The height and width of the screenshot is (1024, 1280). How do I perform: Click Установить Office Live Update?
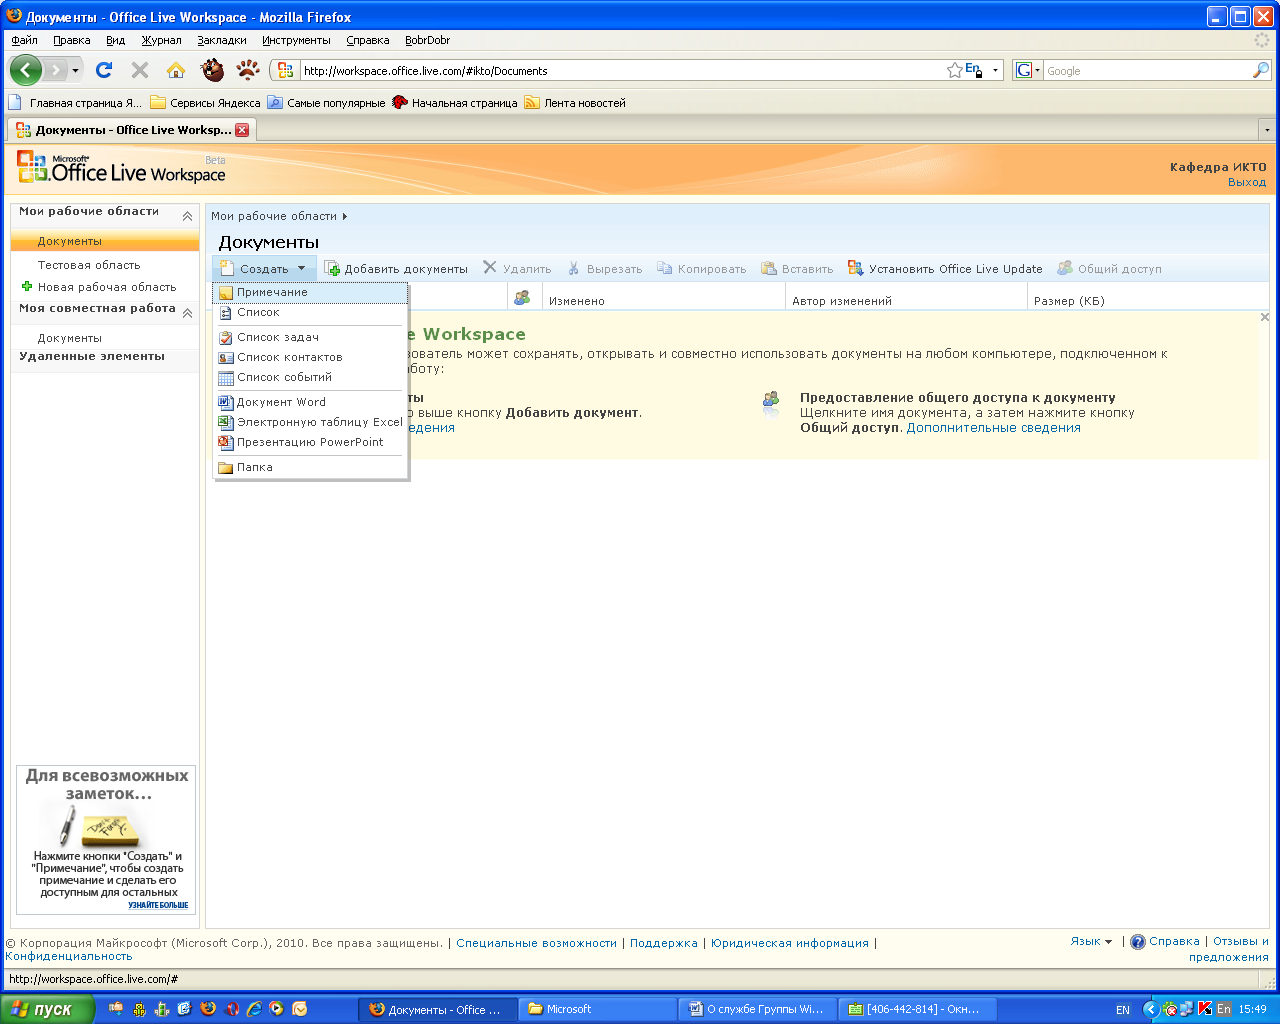945,269
